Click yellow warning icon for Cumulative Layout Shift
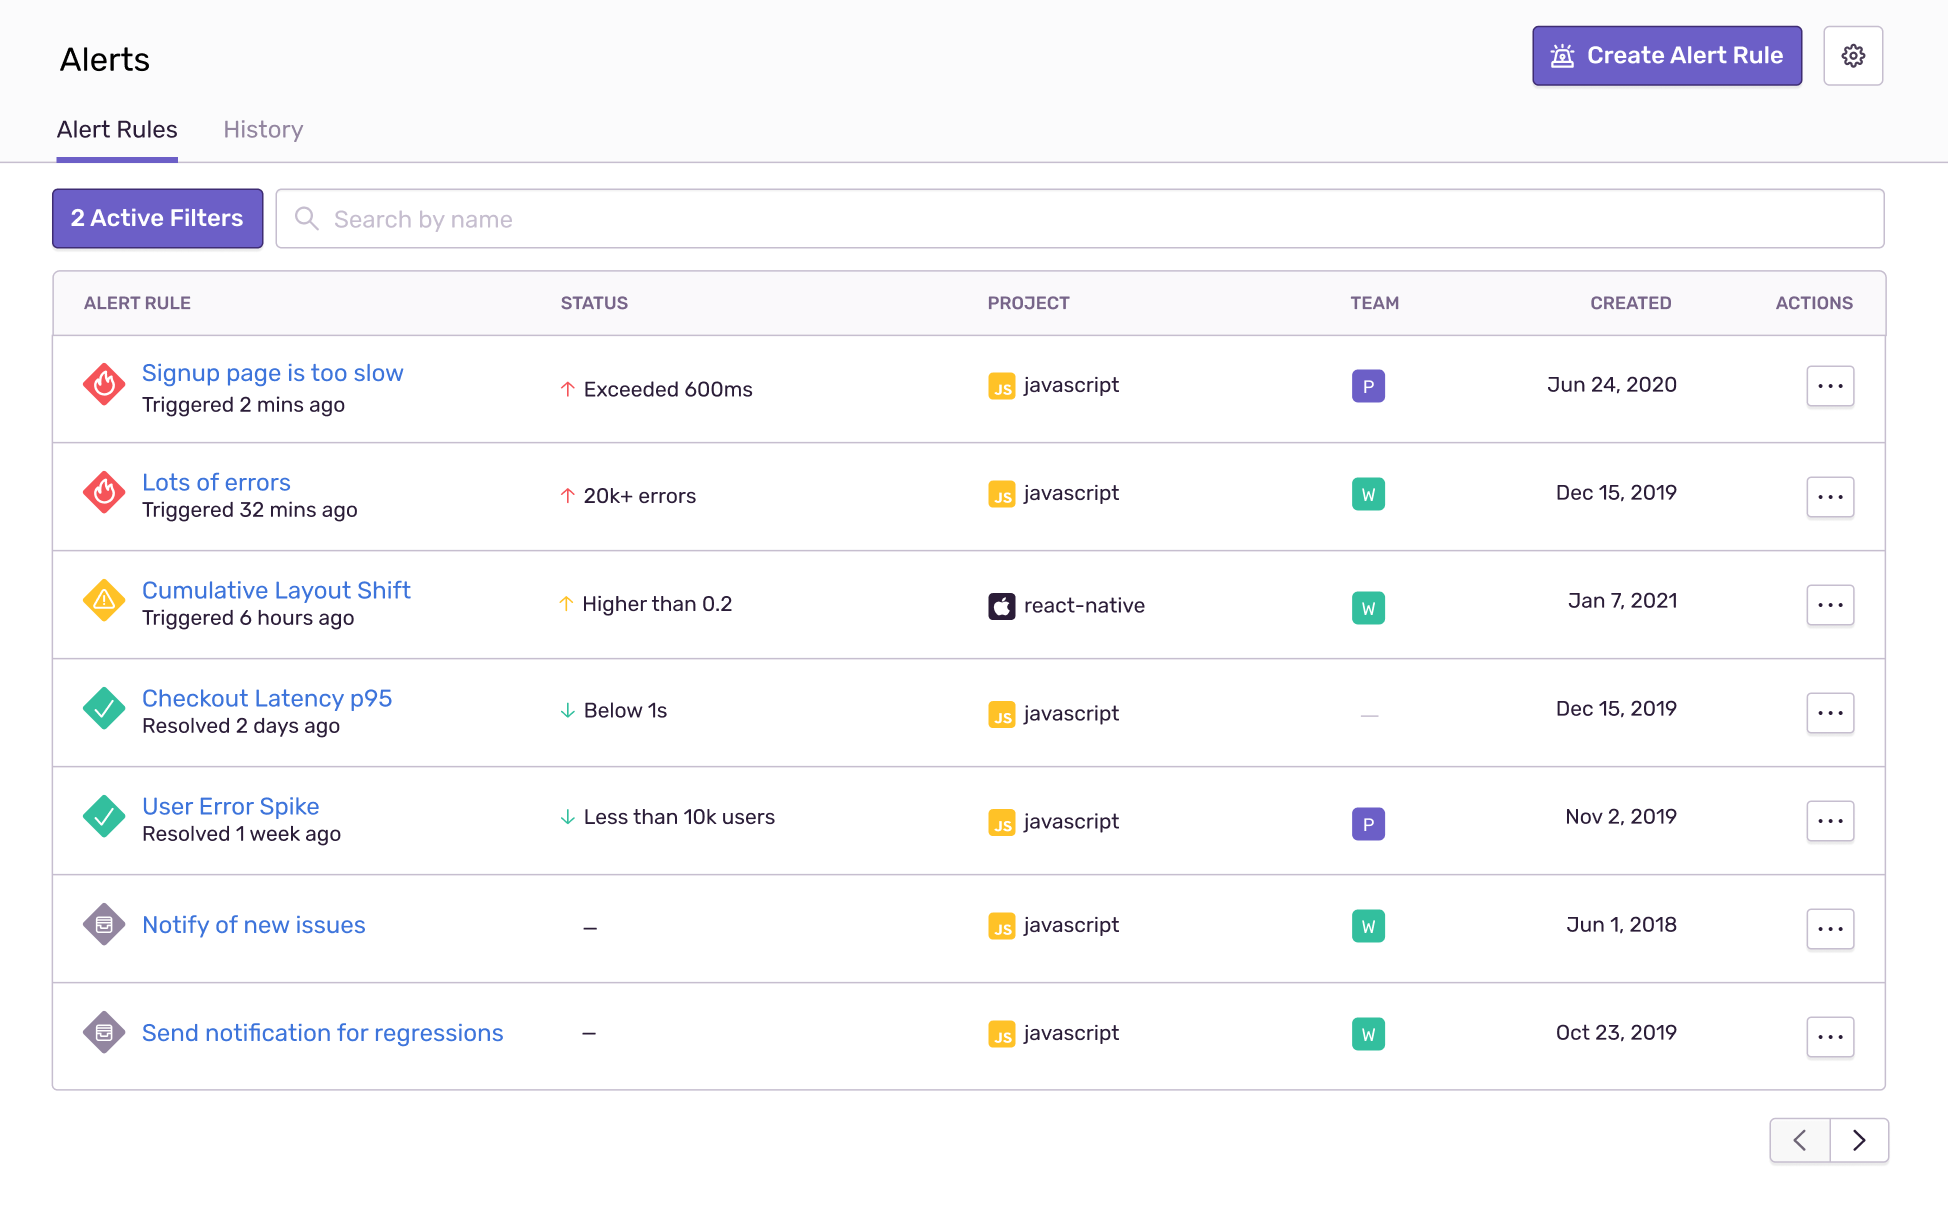 (x=104, y=600)
